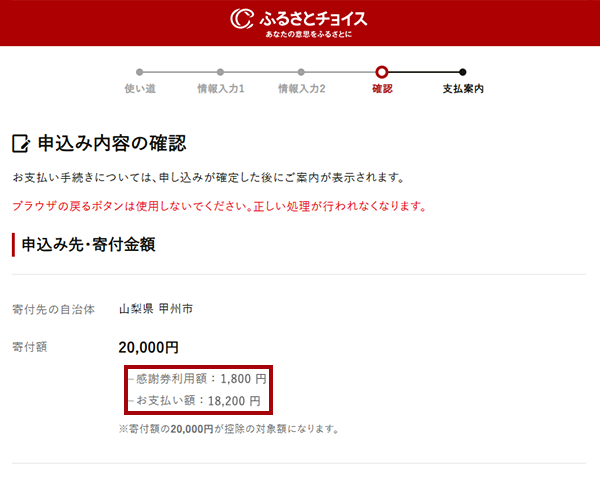Select the 情報入力1 step circle
The width and height of the screenshot is (600, 496).
(220, 72)
